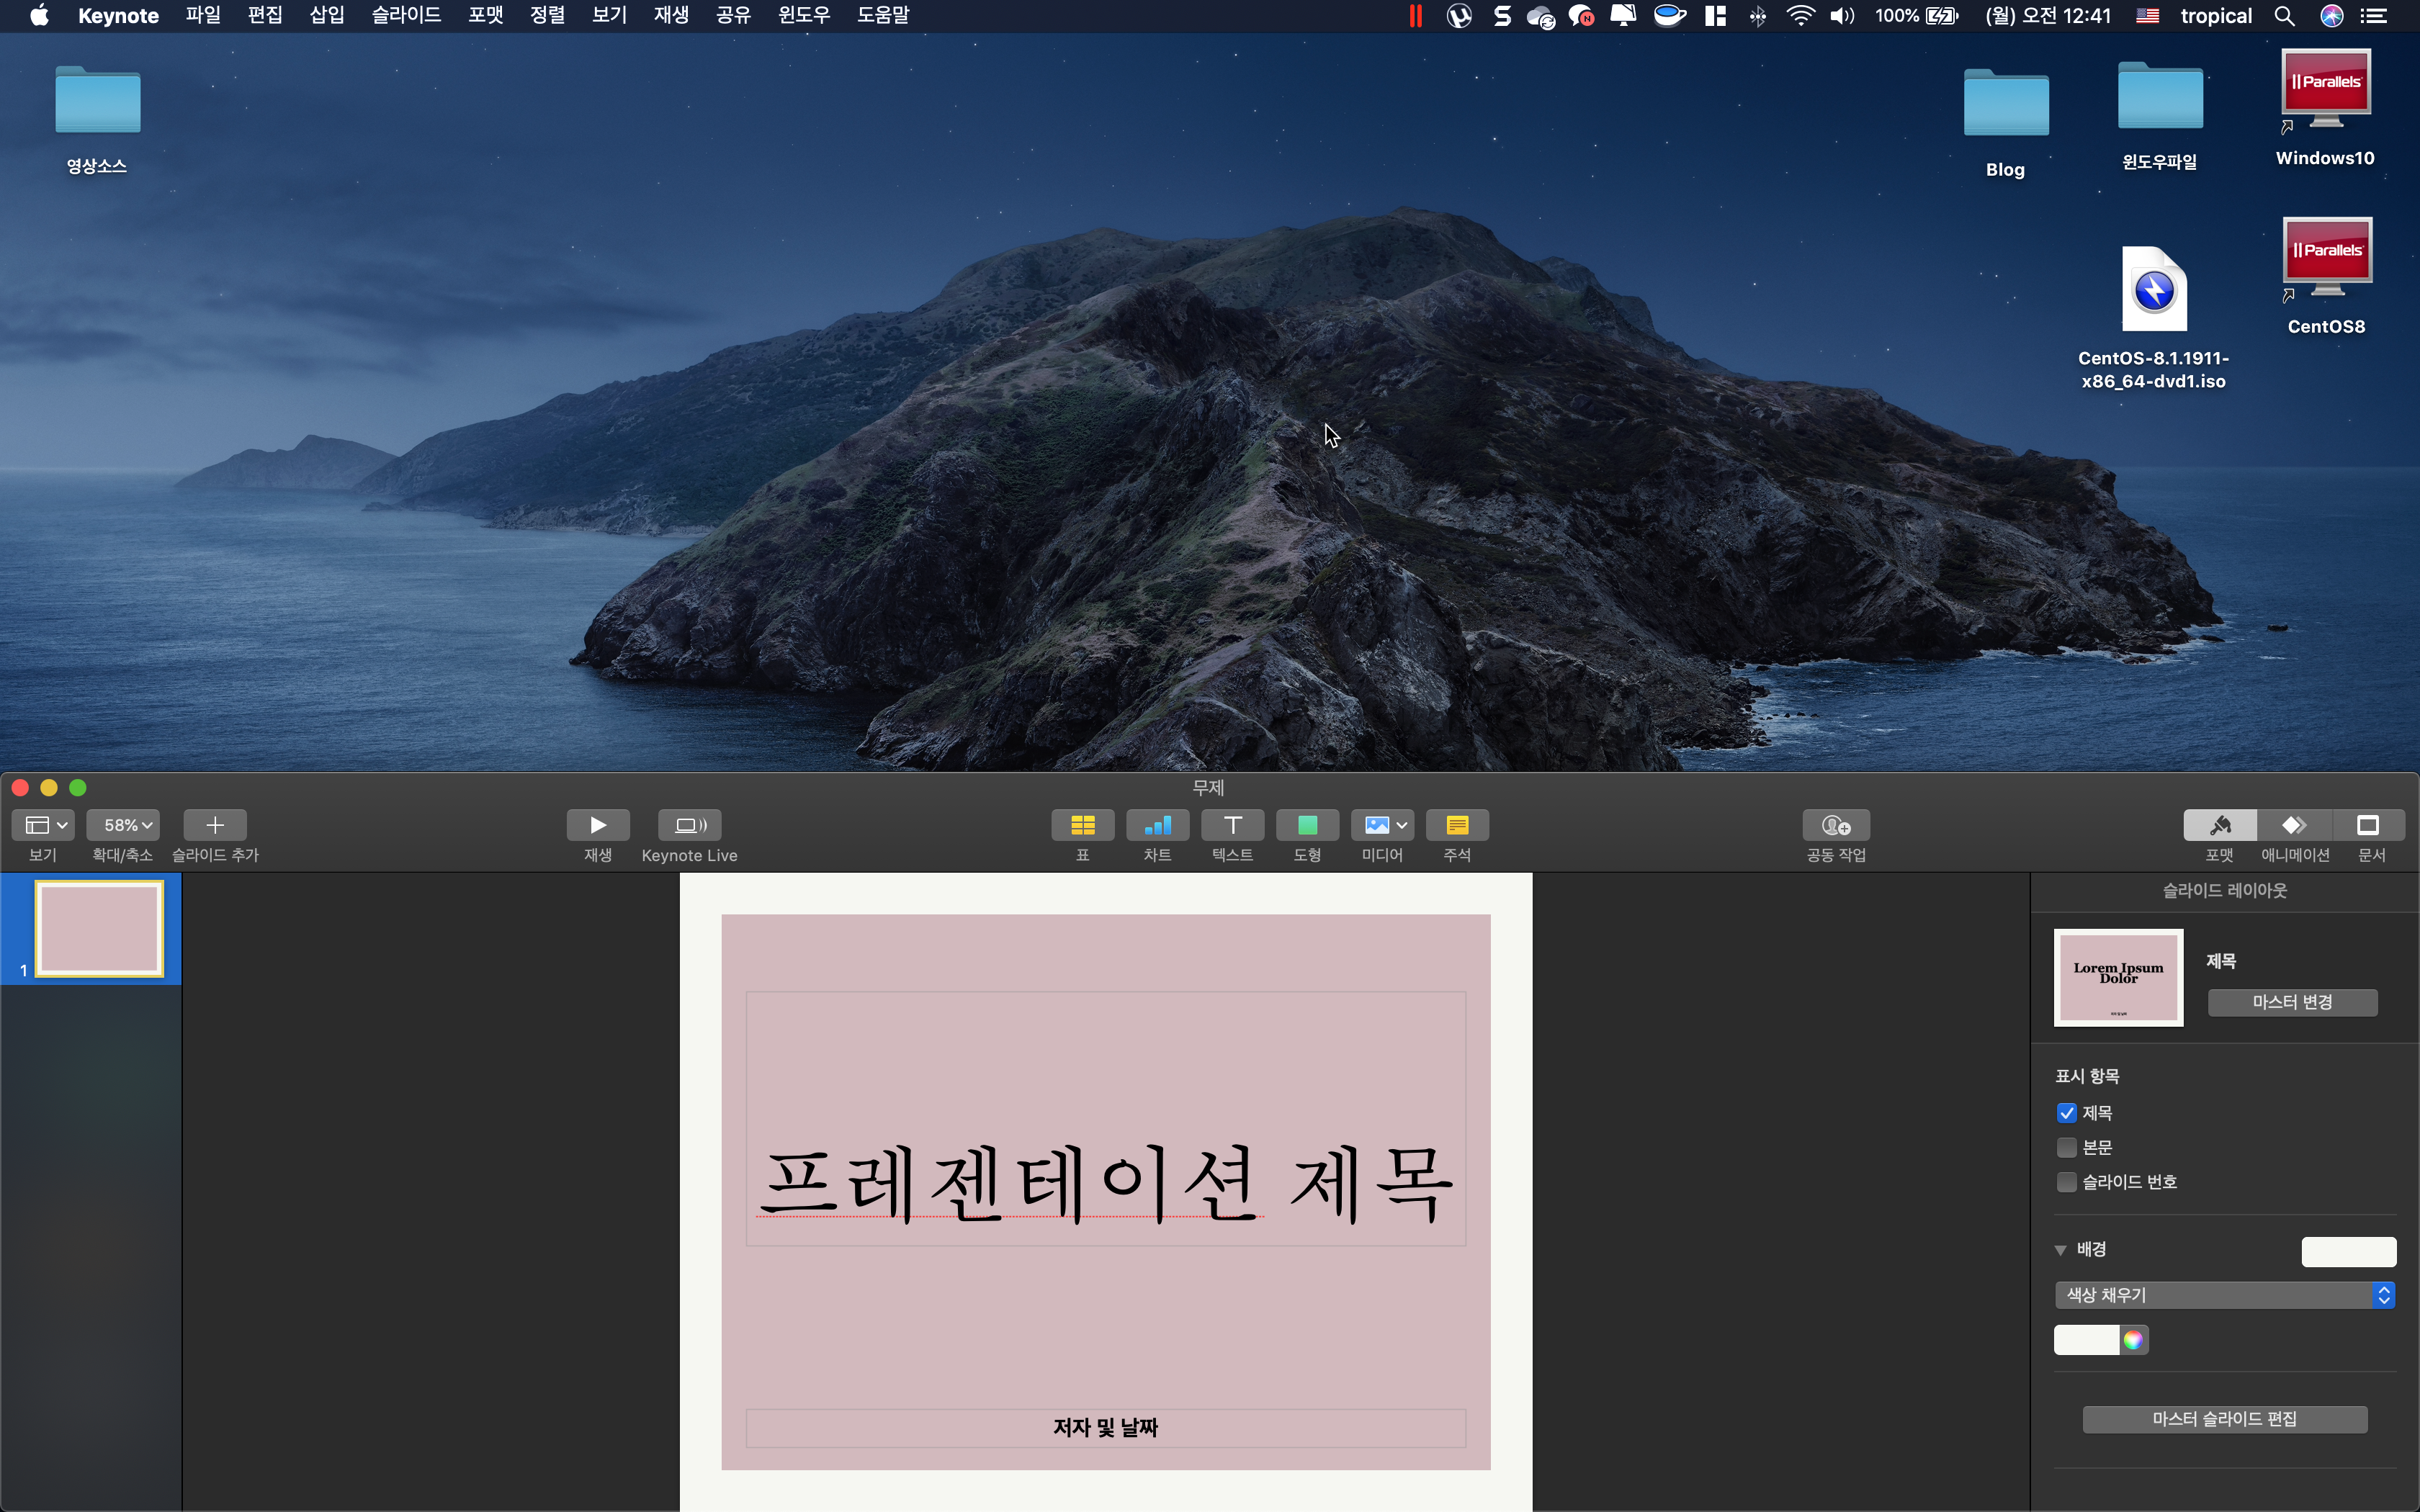Add a slide with 슬라이드 추가 button

(215, 825)
